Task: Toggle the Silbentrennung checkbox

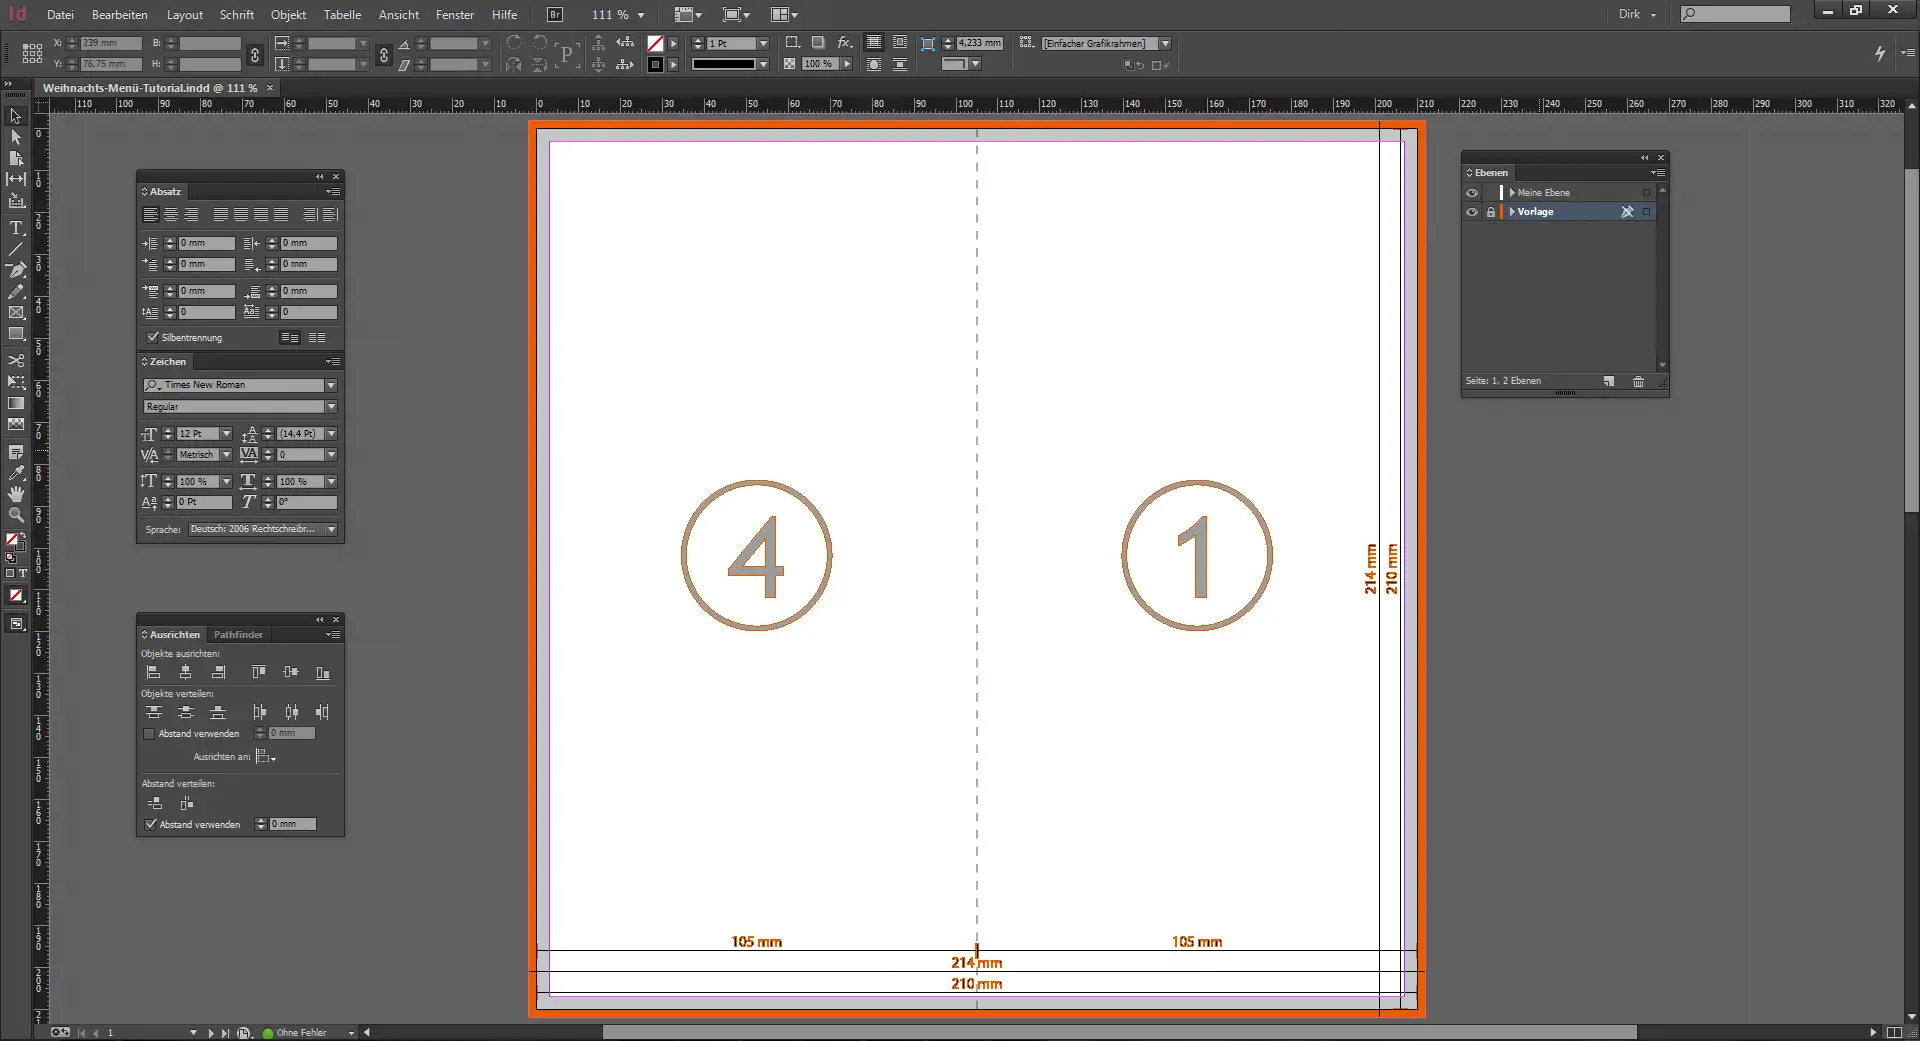Action: (x=153, y=338)
